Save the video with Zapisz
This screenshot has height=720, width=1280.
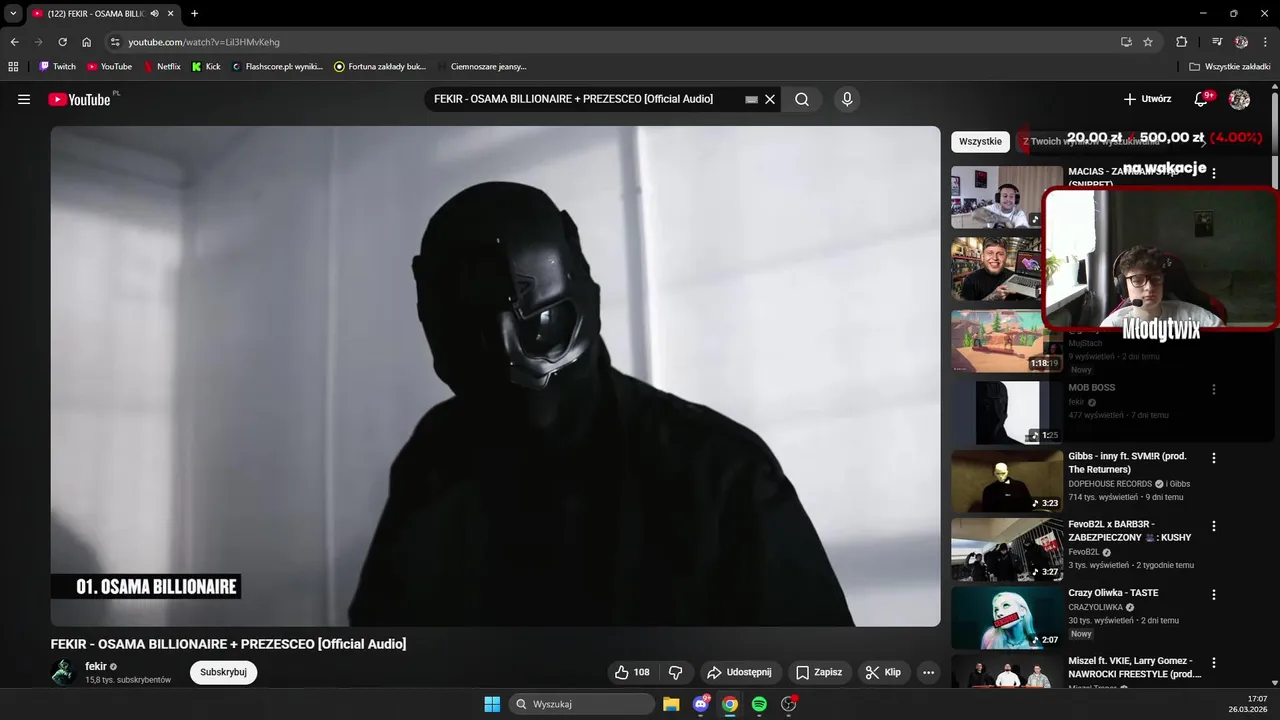(819, 672)
